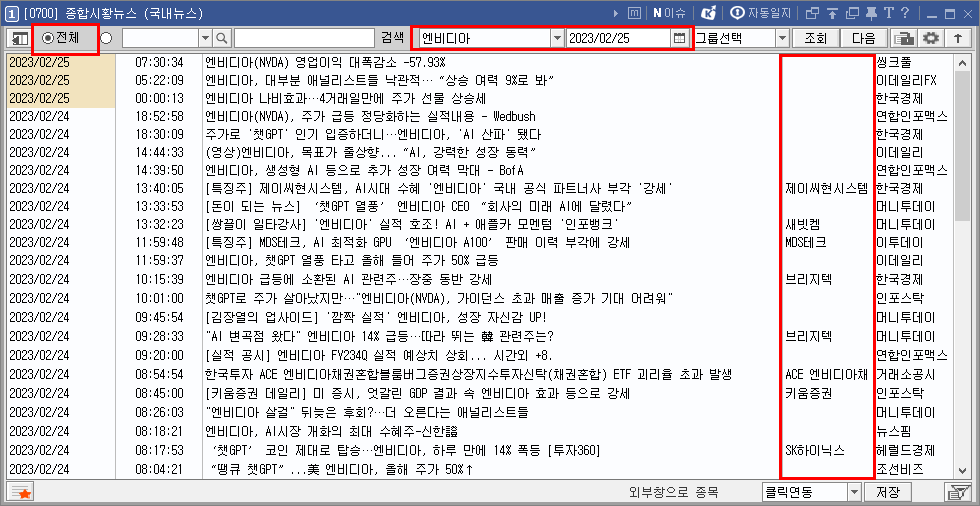Screen dimensions: 980x506
Task: Open headline '엔비디아(NVDA) 영업이익 대폭감소 -57.93%'
Action: pyautogui.click(x=325, y=62)
